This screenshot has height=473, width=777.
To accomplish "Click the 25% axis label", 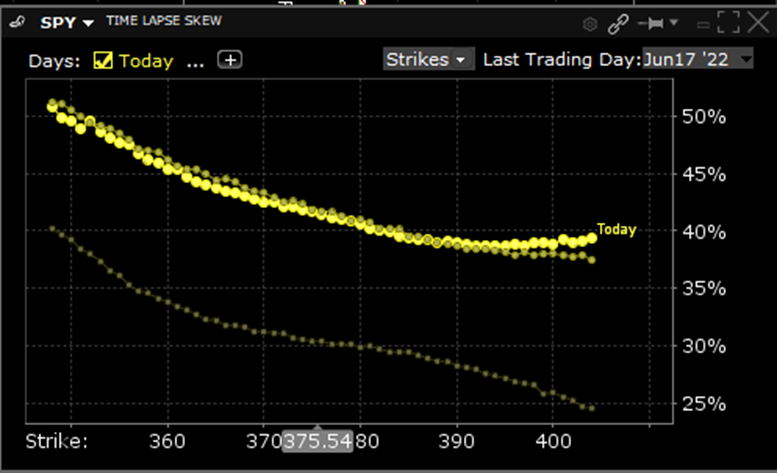I will tap(704, 404).
